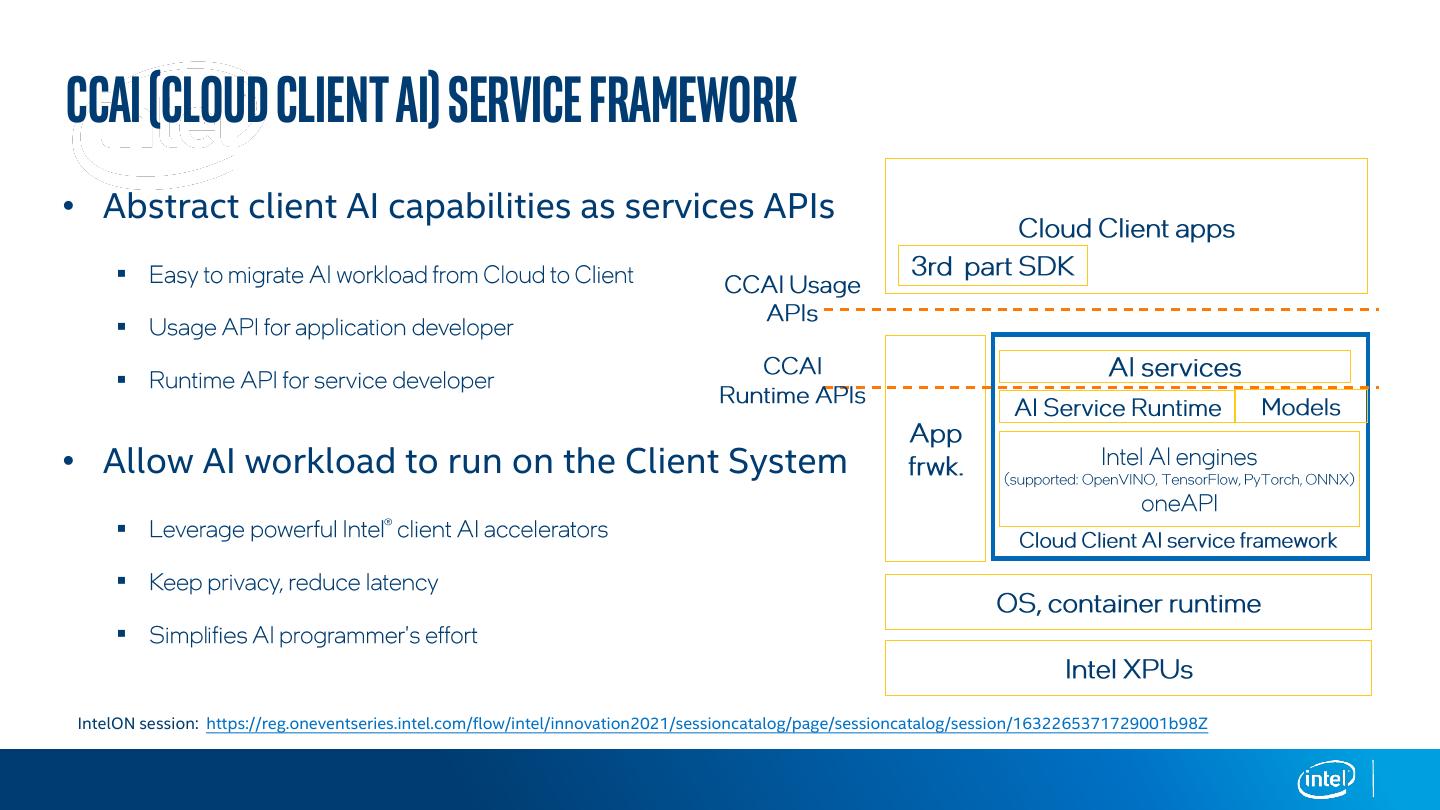The image size is (1440, 810).
Task: Select the App frwk. block
Action: click(935, 449)
